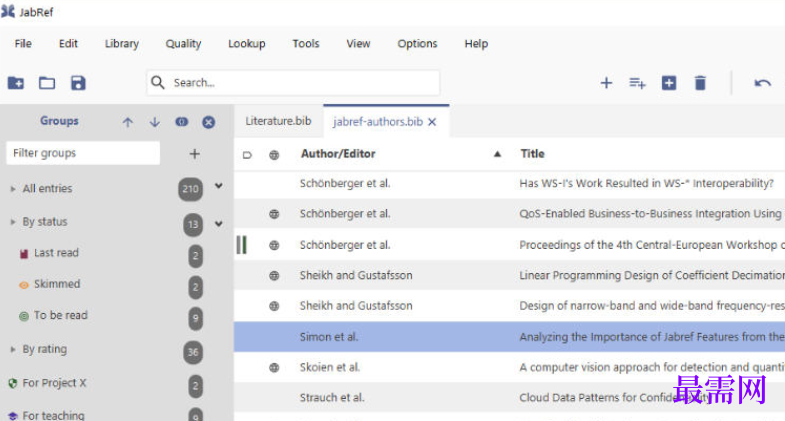Open the Help menu

coord(476,44)
